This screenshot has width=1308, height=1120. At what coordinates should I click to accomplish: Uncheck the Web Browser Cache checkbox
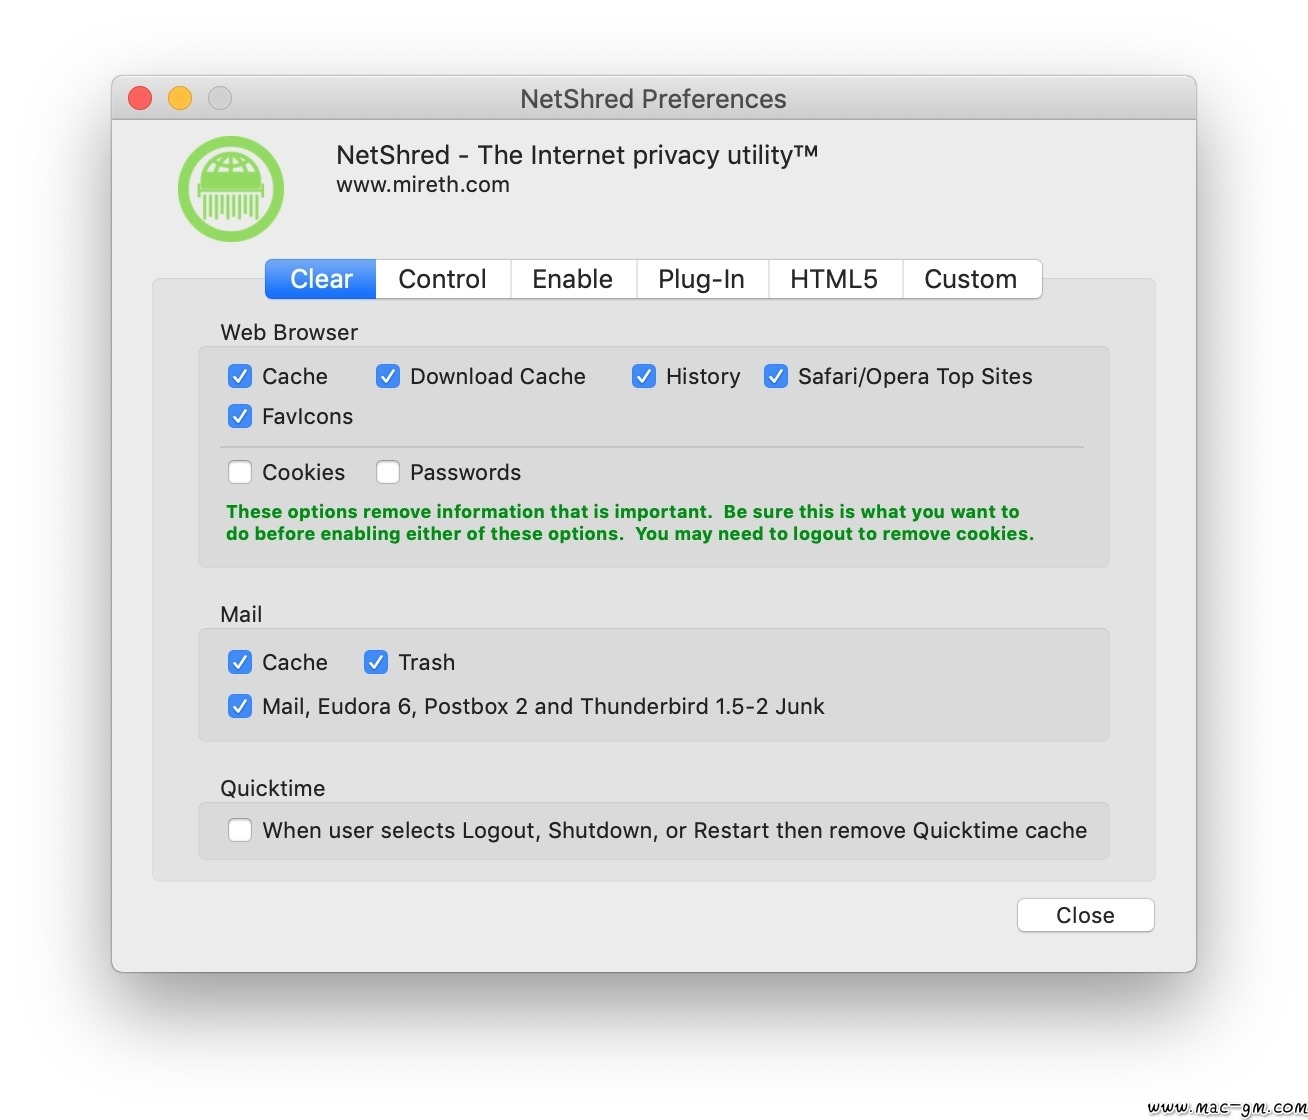pos(240,376)
